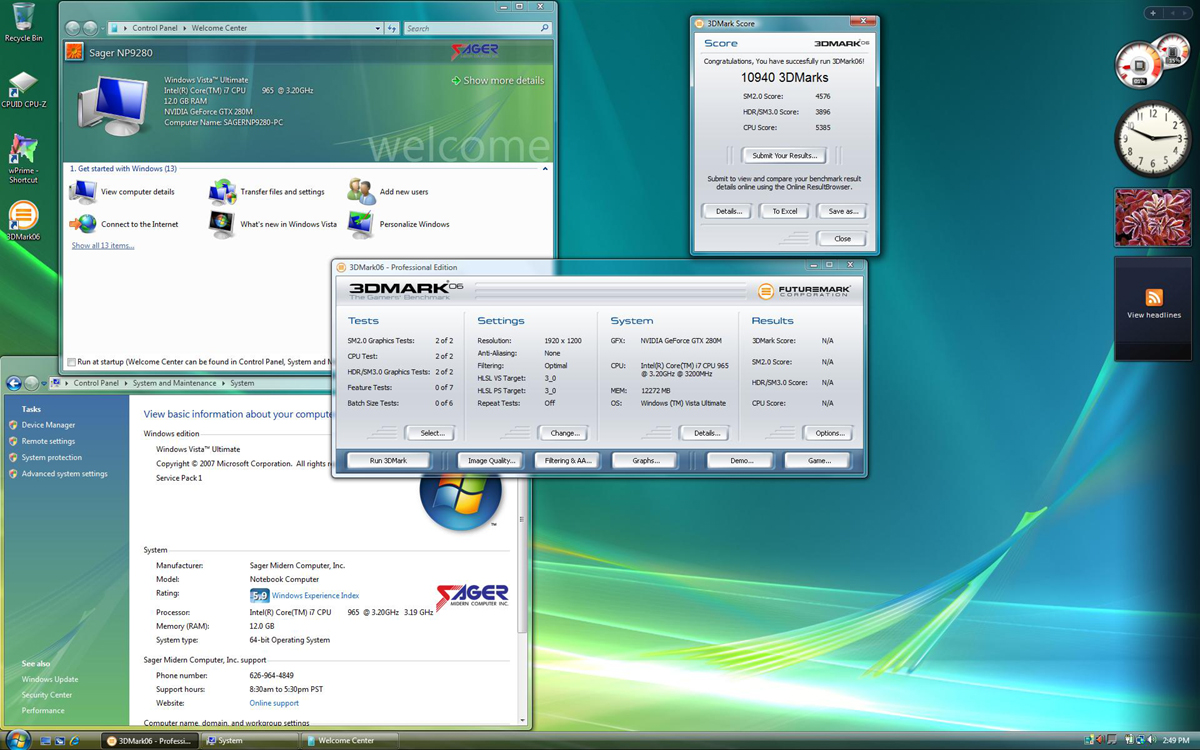Open the recent pages dropdown in Welcome Center

pos(103,28)
